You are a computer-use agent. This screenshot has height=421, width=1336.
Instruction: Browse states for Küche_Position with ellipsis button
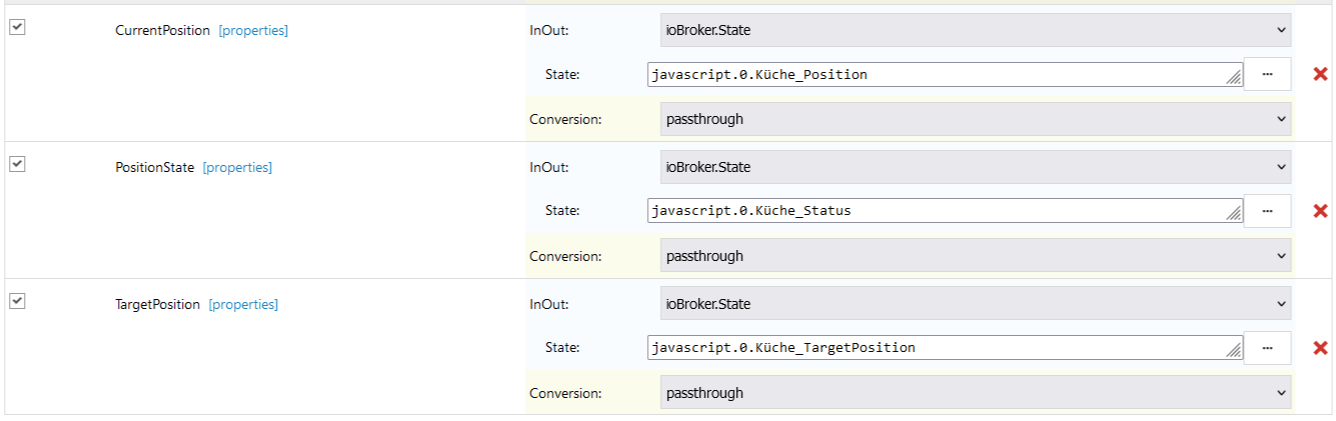(1267, 74)
